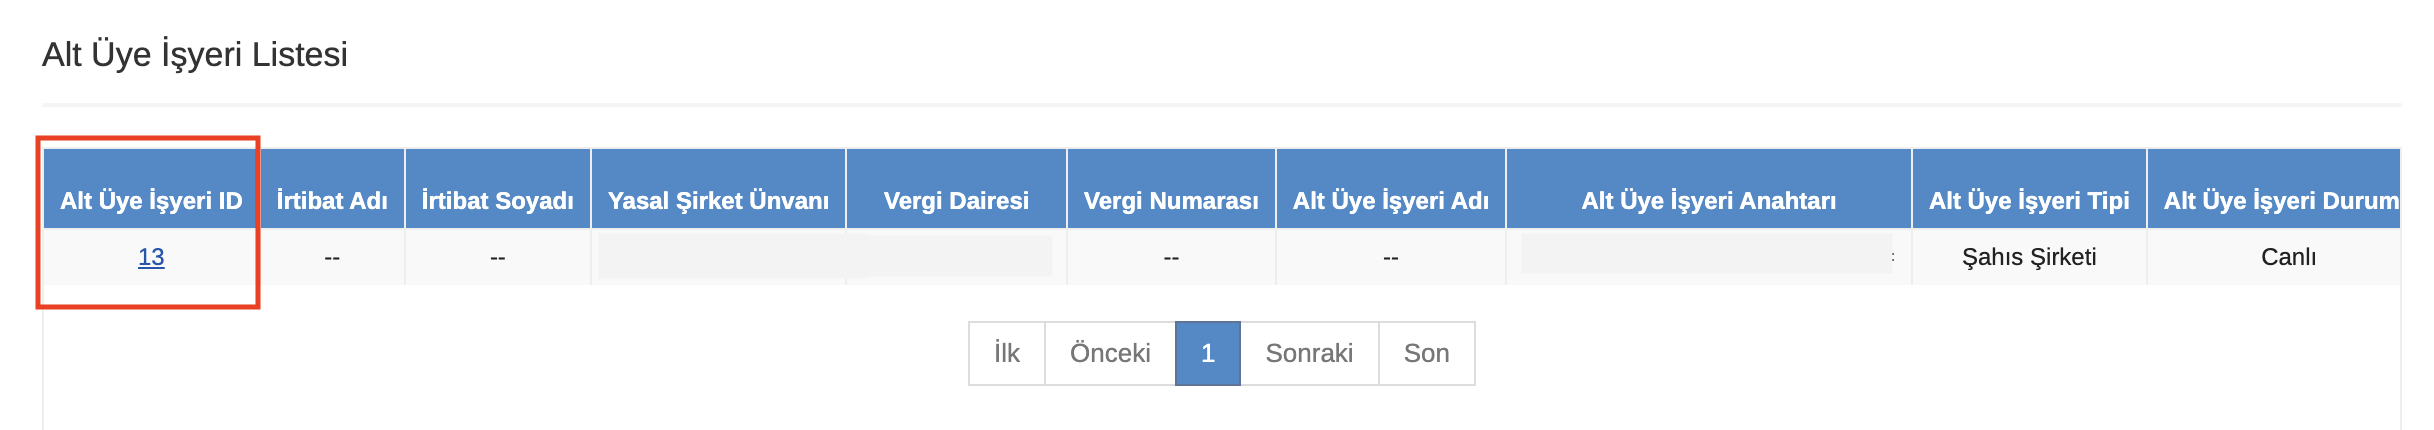
Task: Click the İrtibat Soyadı column header
Action: (x=497, y=200)
